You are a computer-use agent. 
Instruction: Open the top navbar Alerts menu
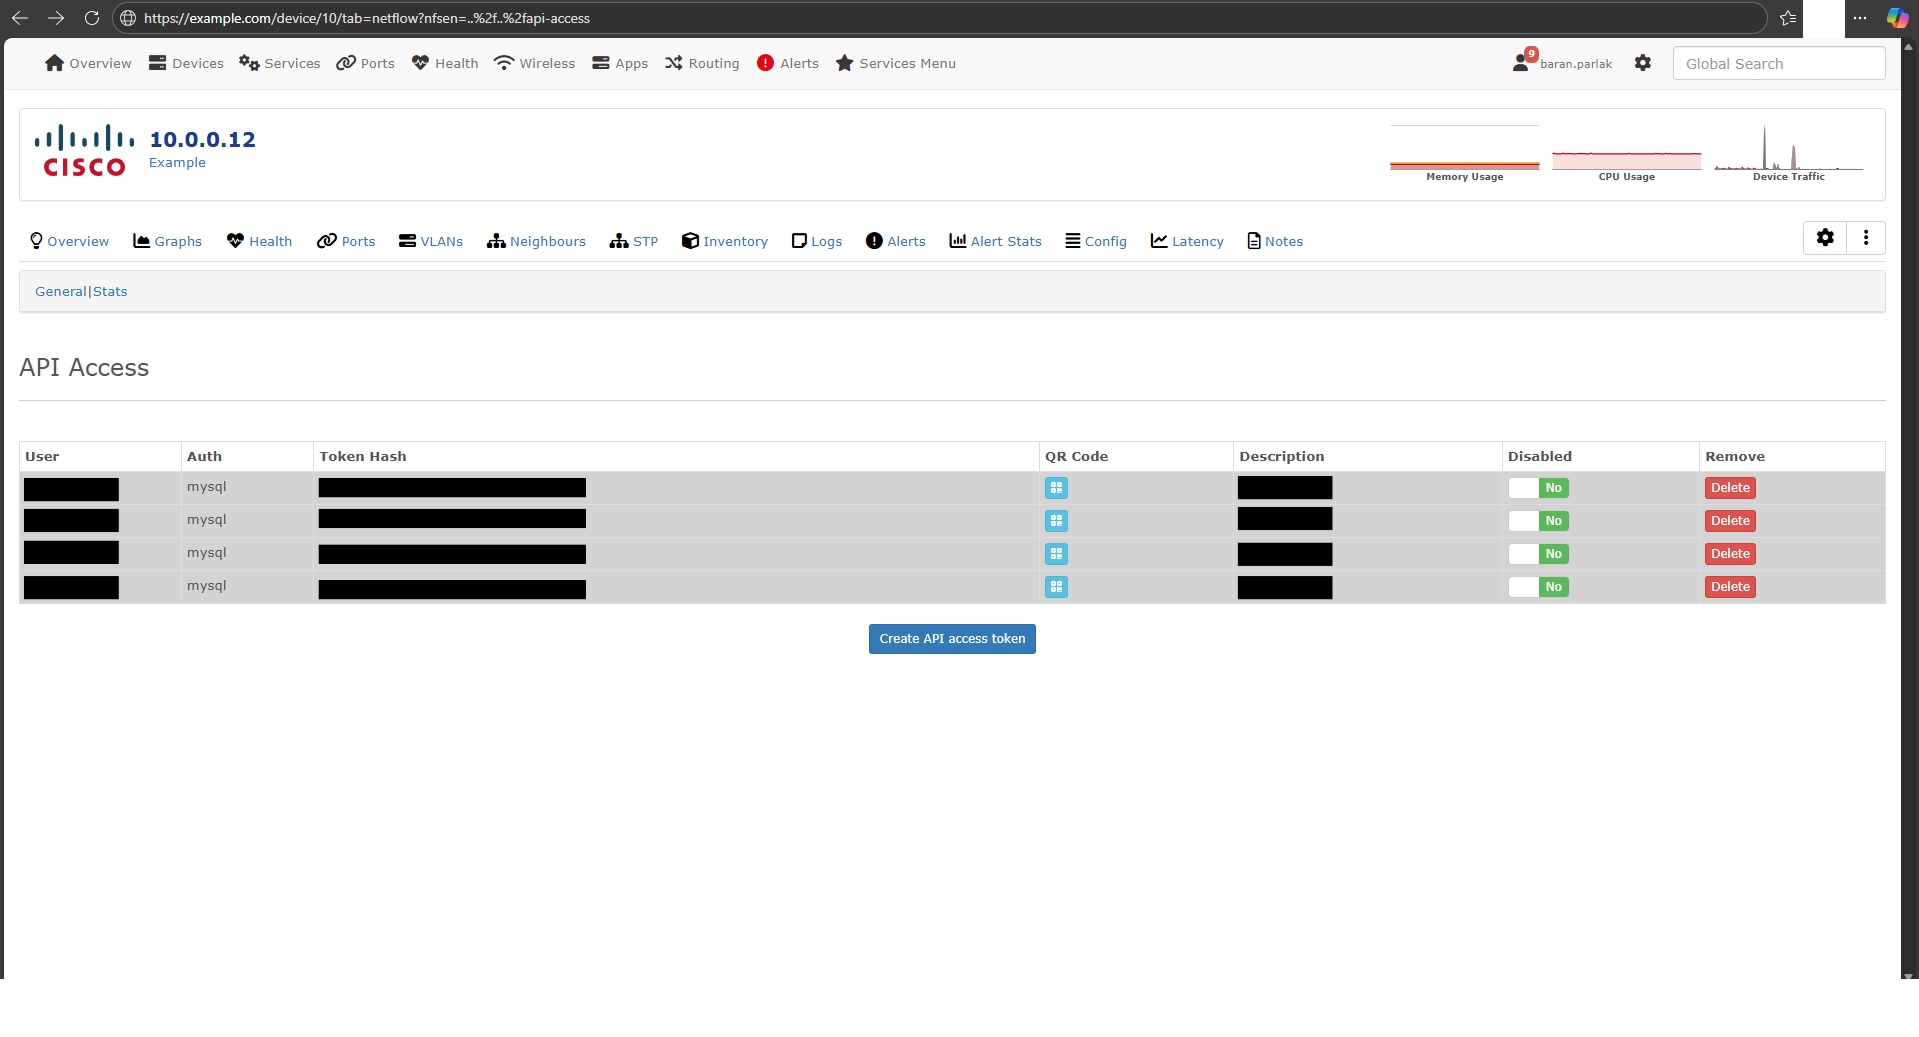[788, 63]
